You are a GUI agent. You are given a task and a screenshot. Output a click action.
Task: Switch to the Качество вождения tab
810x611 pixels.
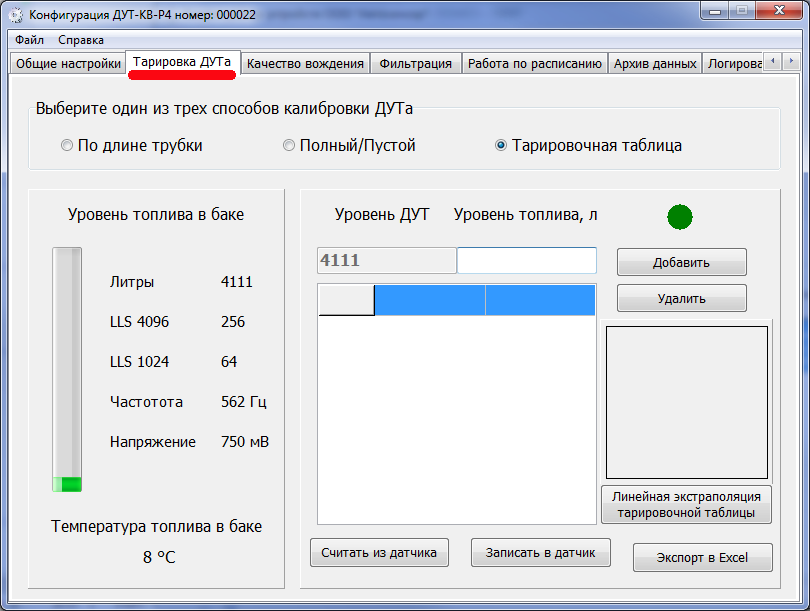tap(305, 64)
